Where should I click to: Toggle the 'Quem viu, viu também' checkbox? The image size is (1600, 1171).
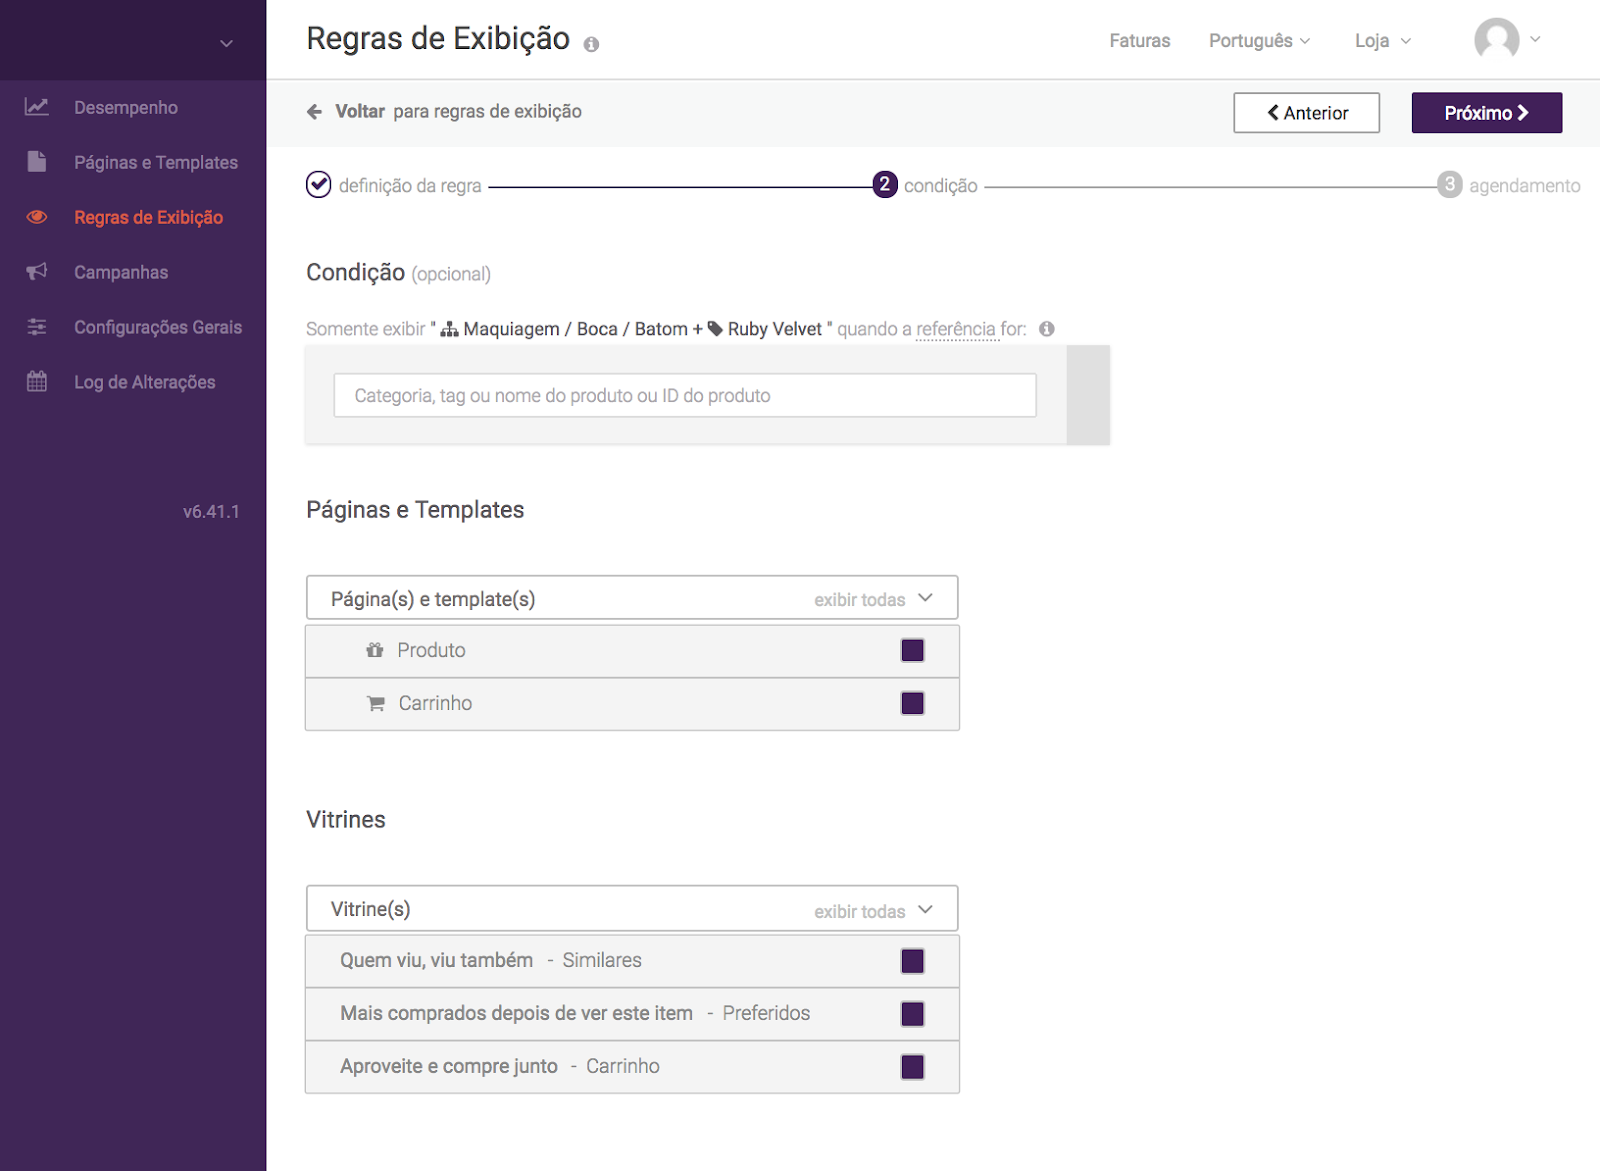pos(912,961)
